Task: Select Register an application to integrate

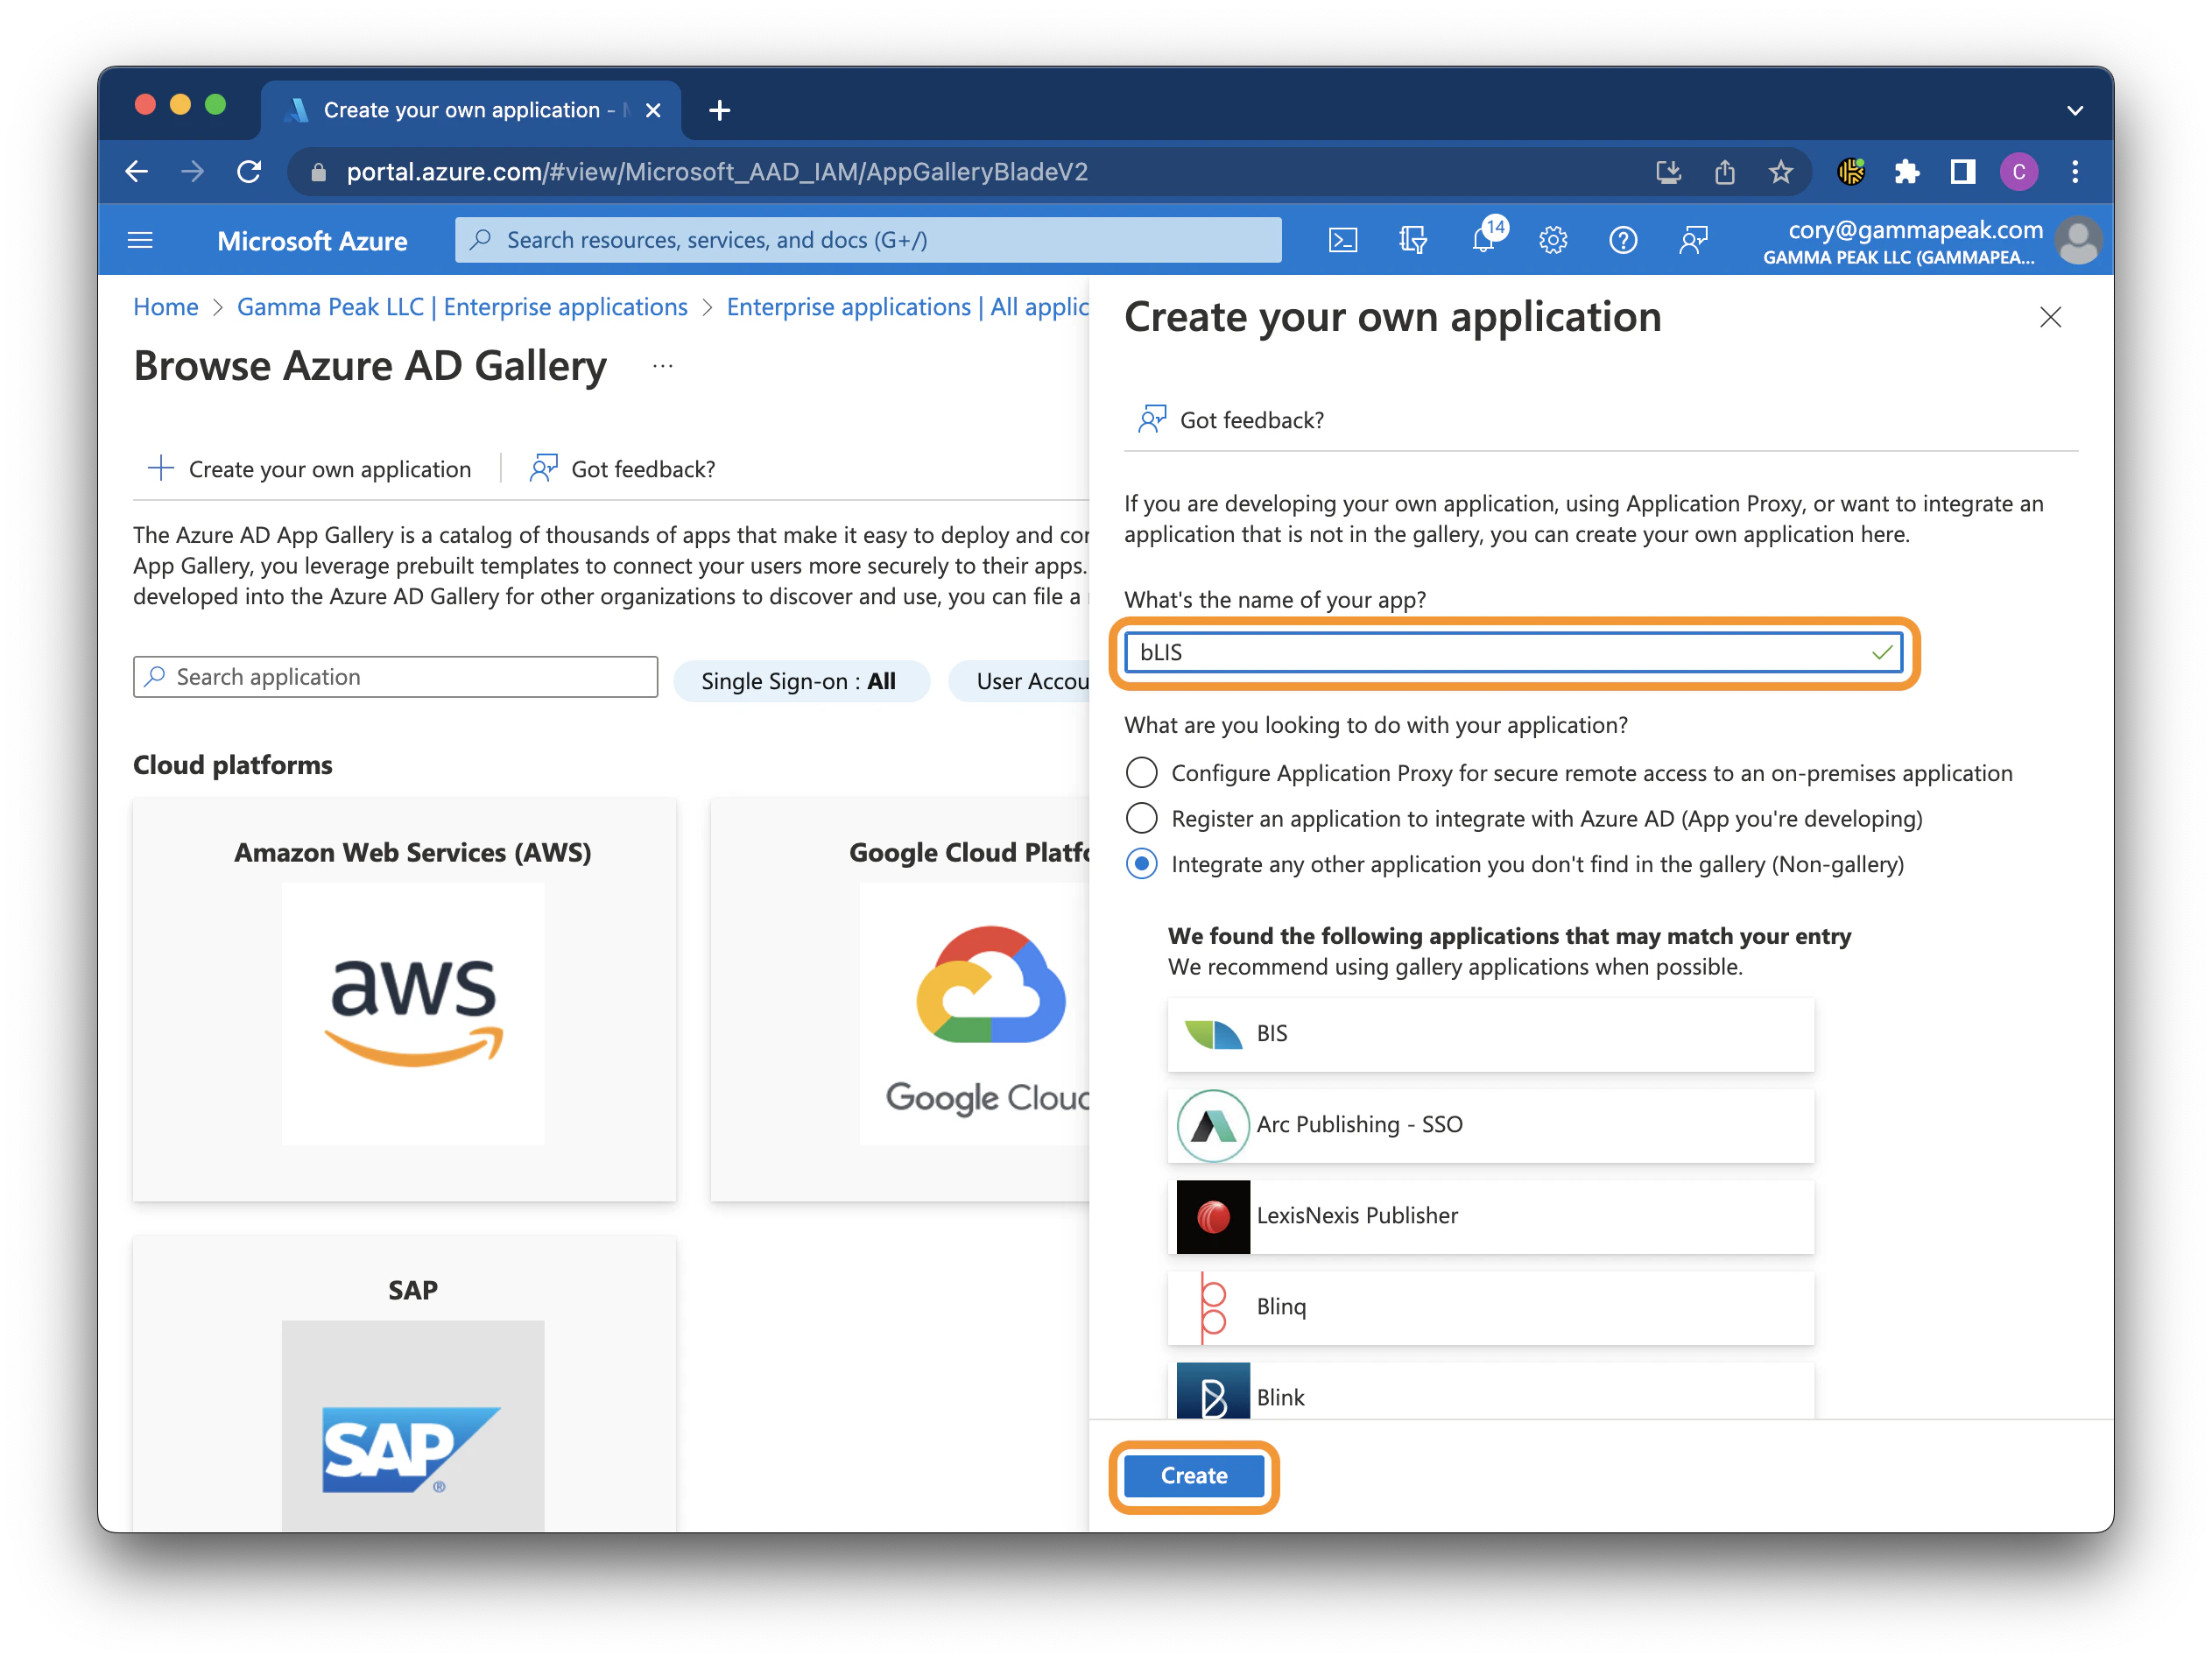Action: click(x=1141, y=818)
